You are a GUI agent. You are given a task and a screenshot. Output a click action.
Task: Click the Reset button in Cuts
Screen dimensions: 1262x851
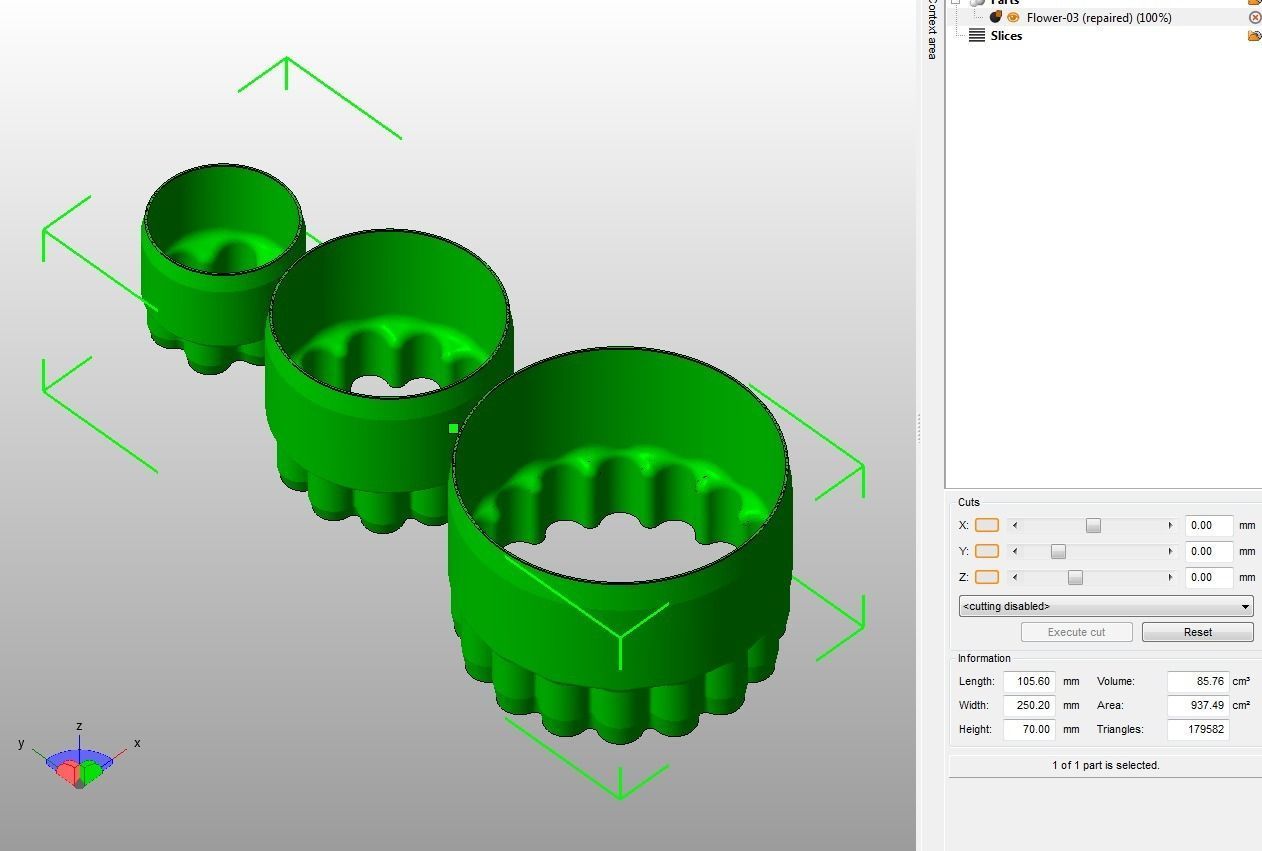[x=1197, y=632]
